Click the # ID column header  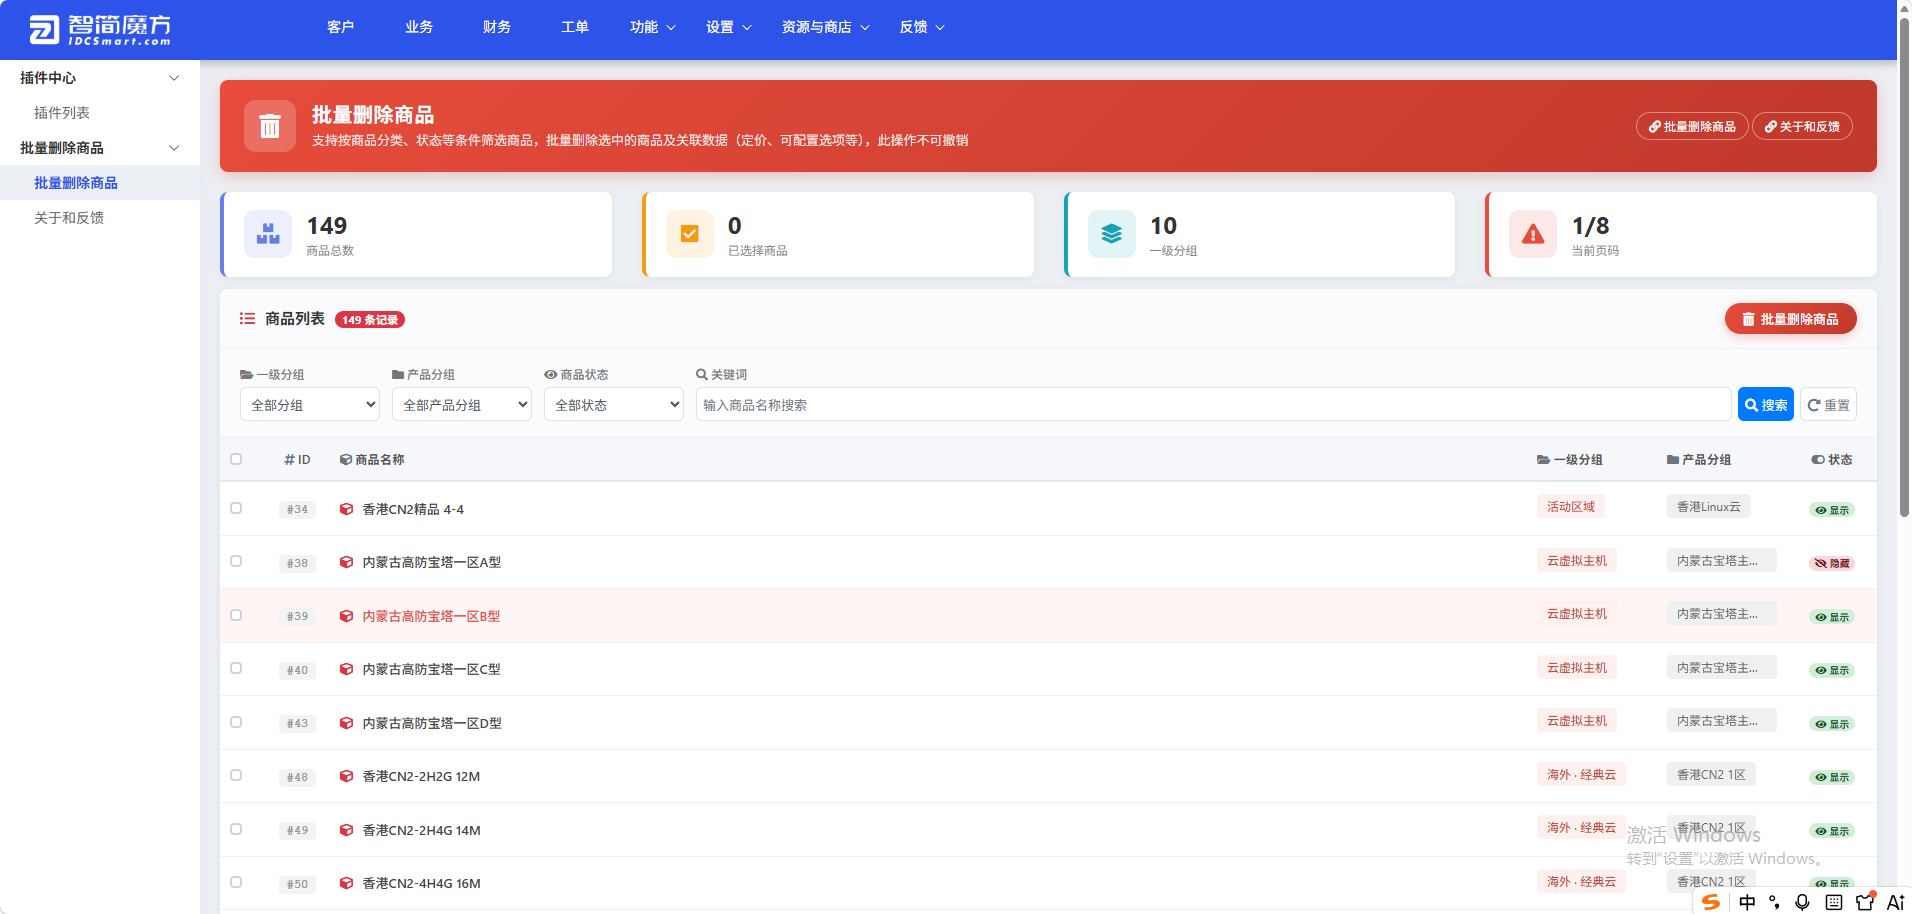click(297, 460)
